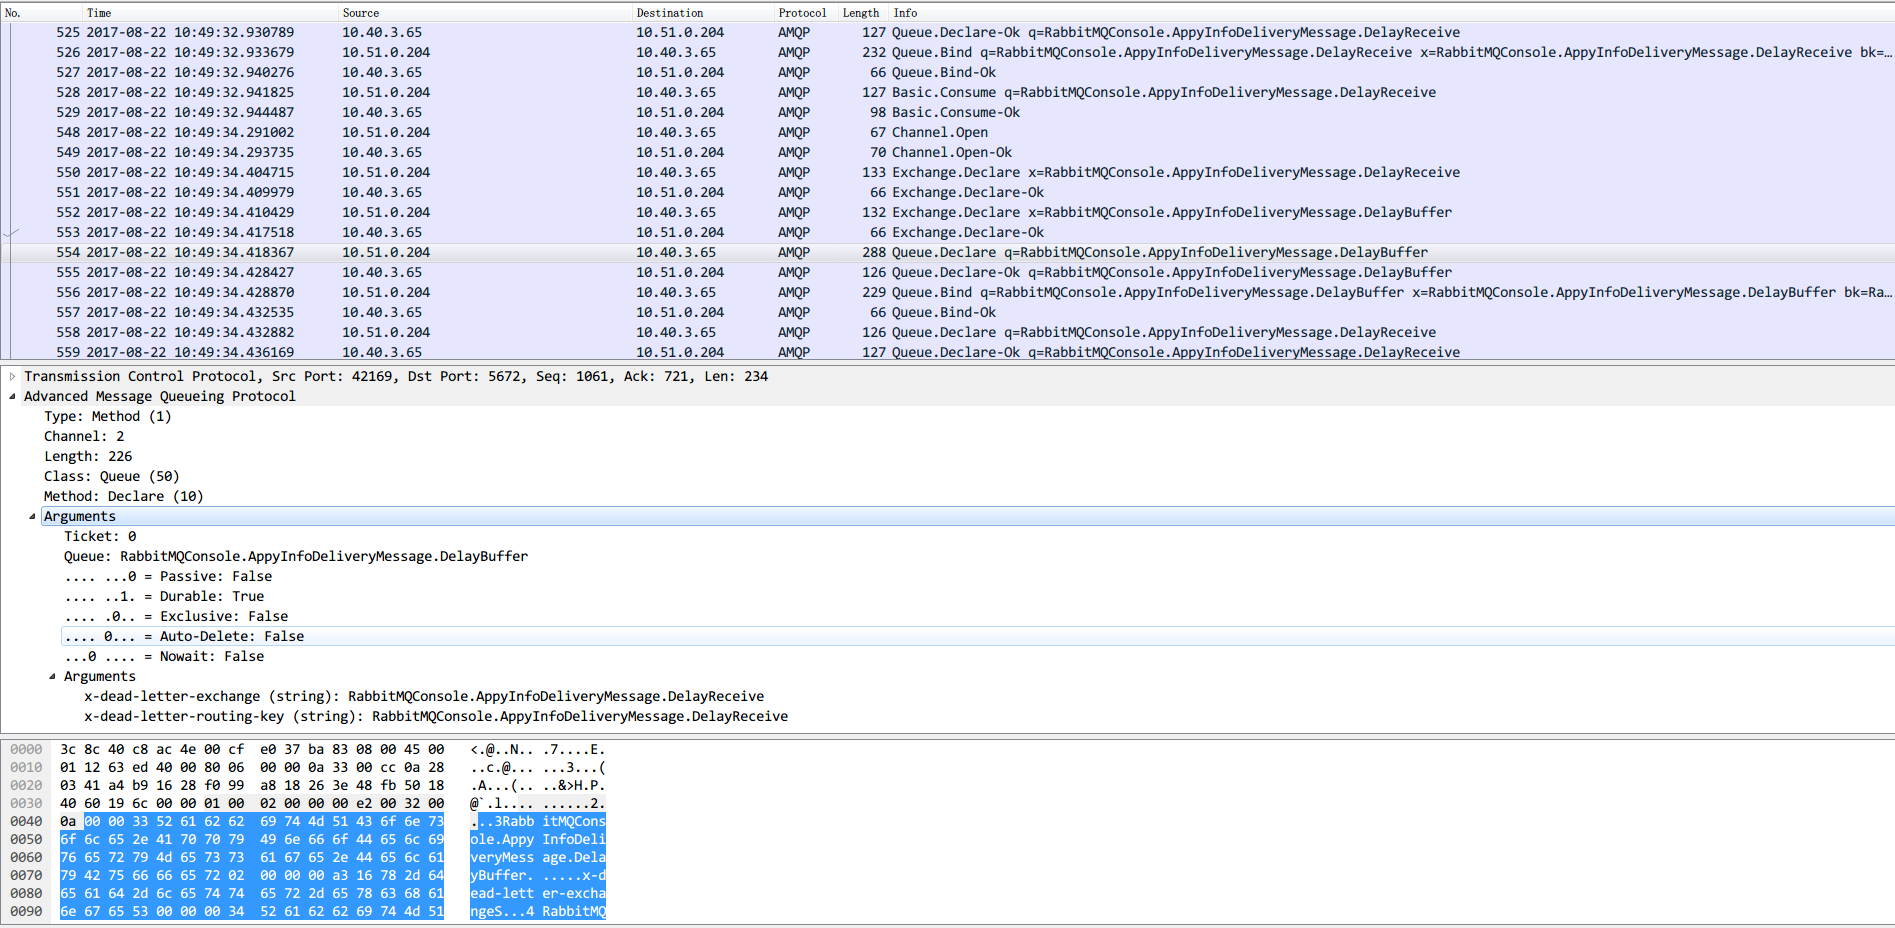Select the x-dead-letter-exchange argument line
This screenshot has width=1895, height=928.
(424, 697)
